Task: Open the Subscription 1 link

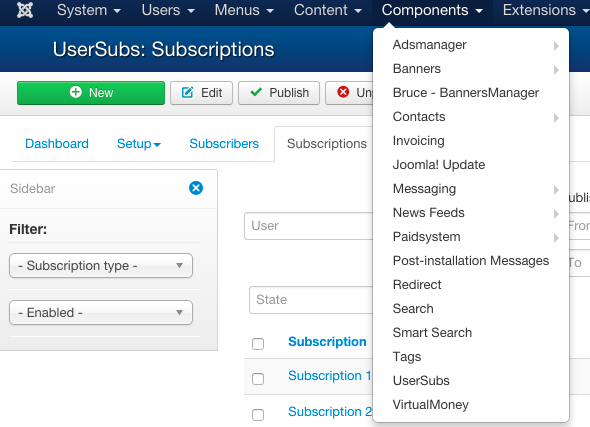Action: (330, 375)
